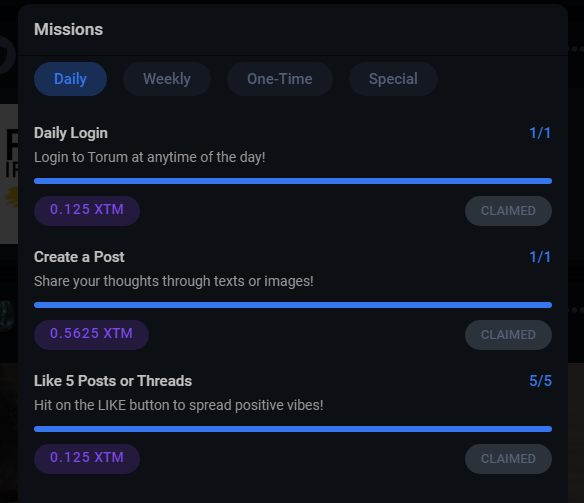Viewport: 584px width, 503px height.
Task: Click the CLAIMED button for Daily Login
Action: point(508,211)
